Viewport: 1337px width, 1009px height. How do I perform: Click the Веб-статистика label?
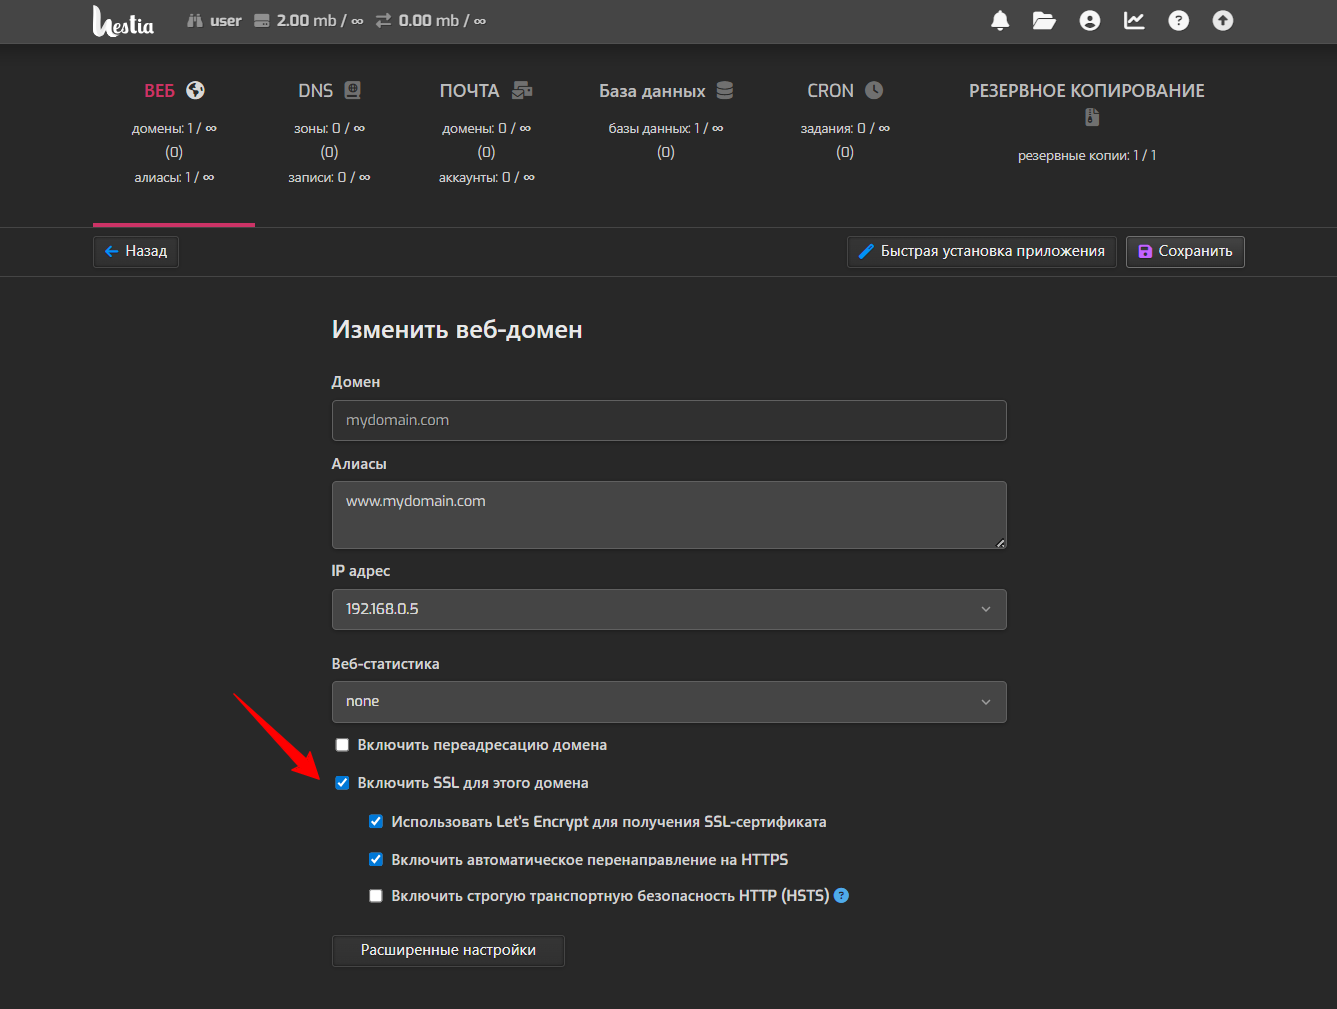coord(385,664)
